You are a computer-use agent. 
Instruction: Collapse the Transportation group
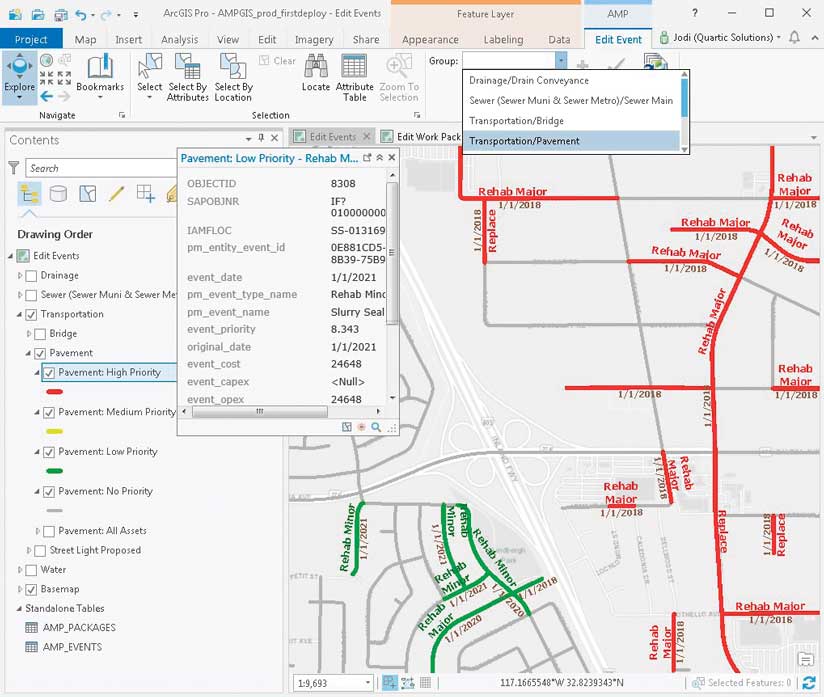19,314
